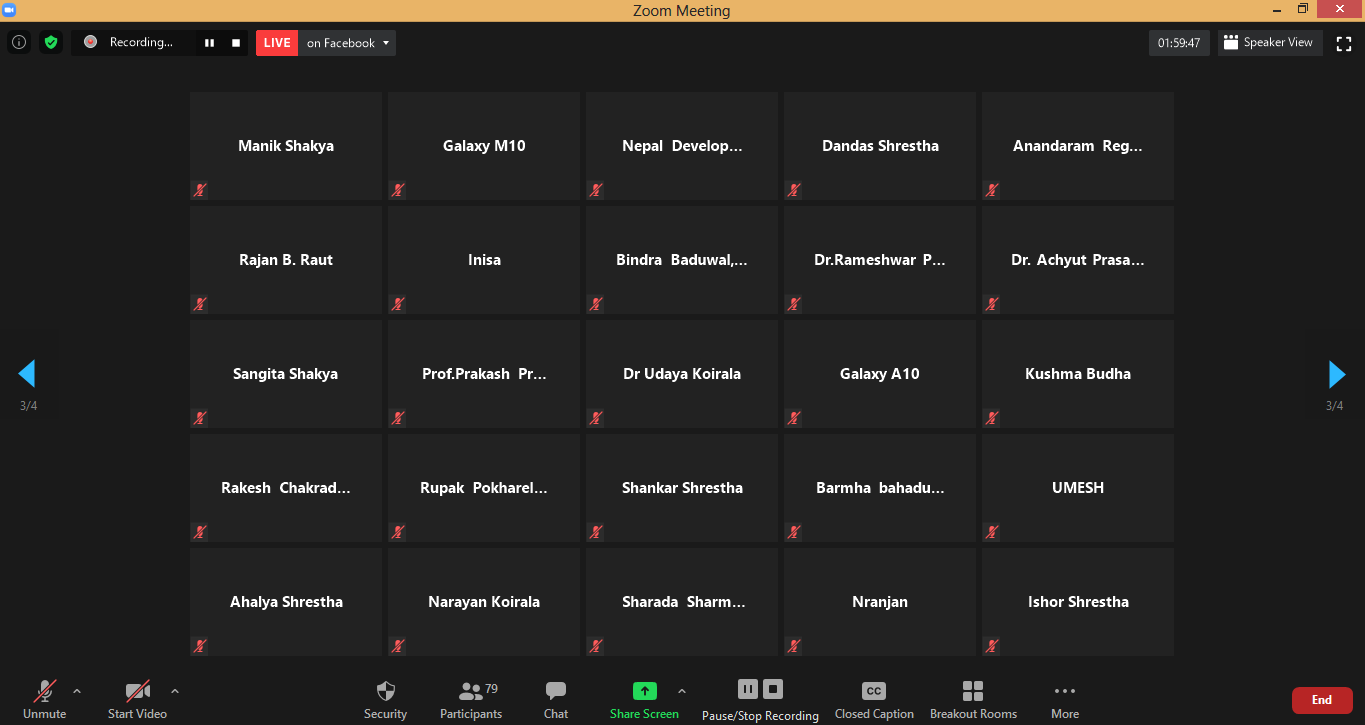Click the green Share Screen icon
This screenshot has width=1365, height=725.
645,691
